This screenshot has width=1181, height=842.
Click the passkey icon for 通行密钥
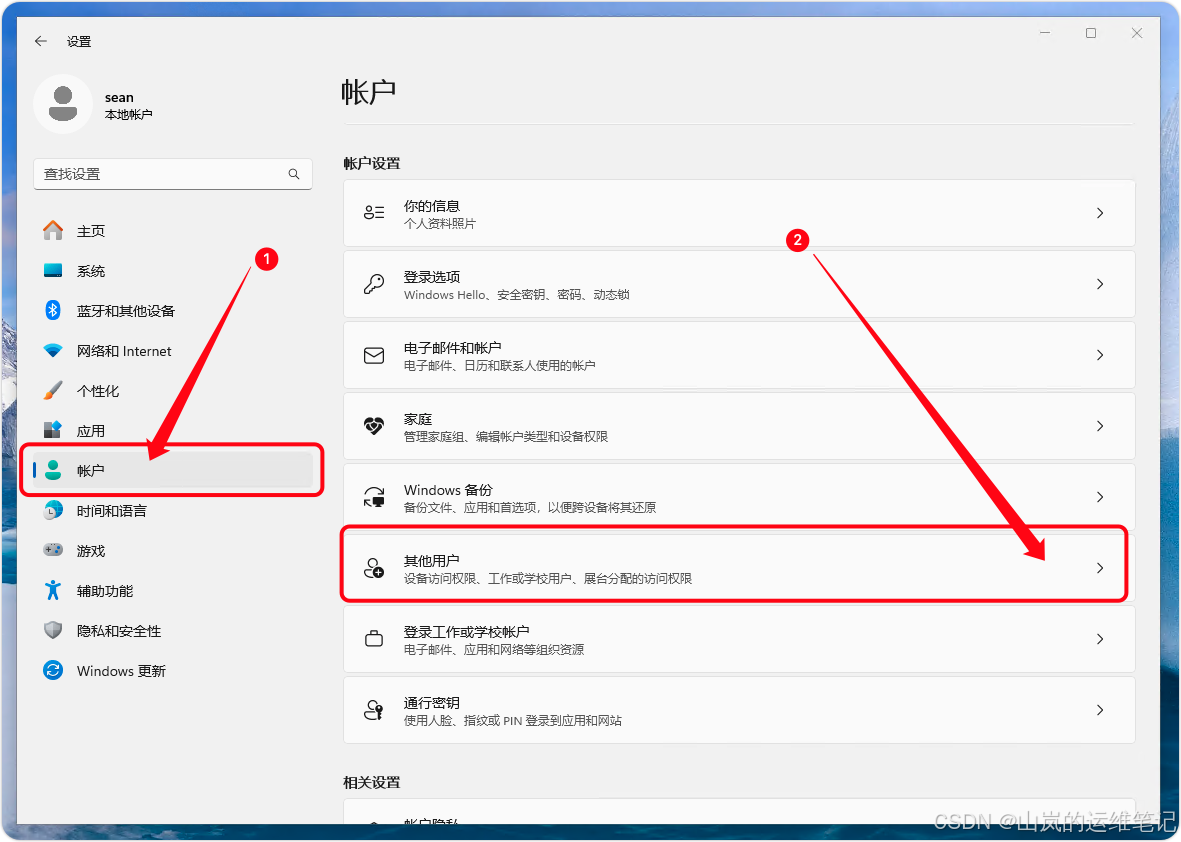click(x=374, y=709)
